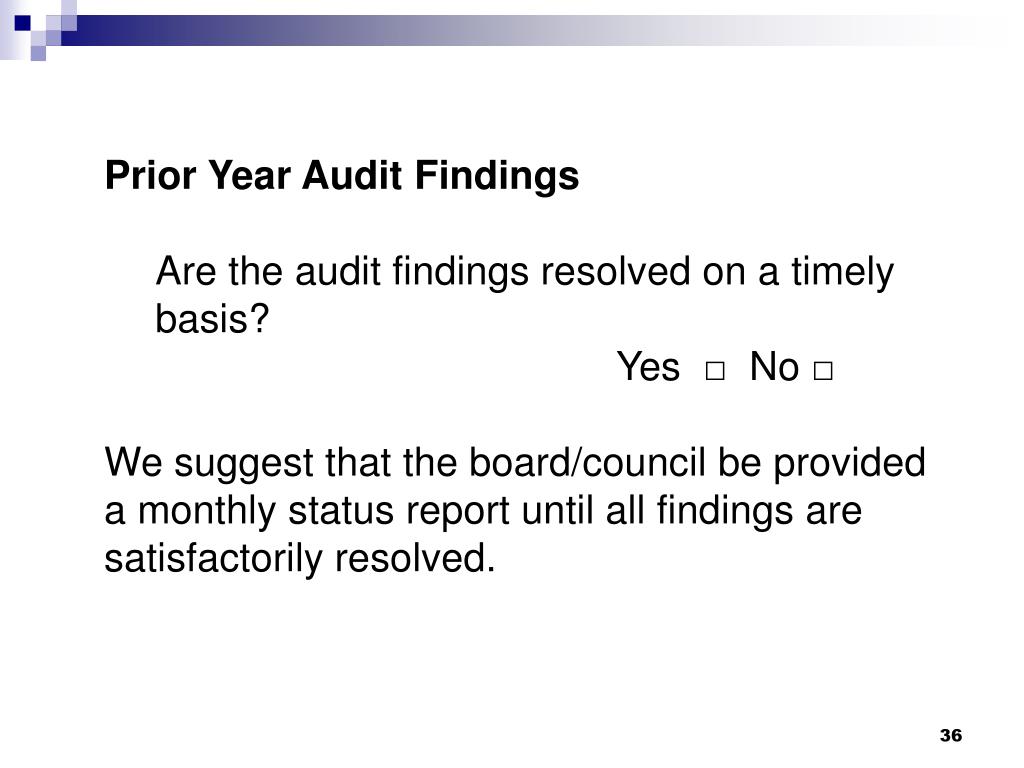Click the 'Yes' label text

[648, 366]
